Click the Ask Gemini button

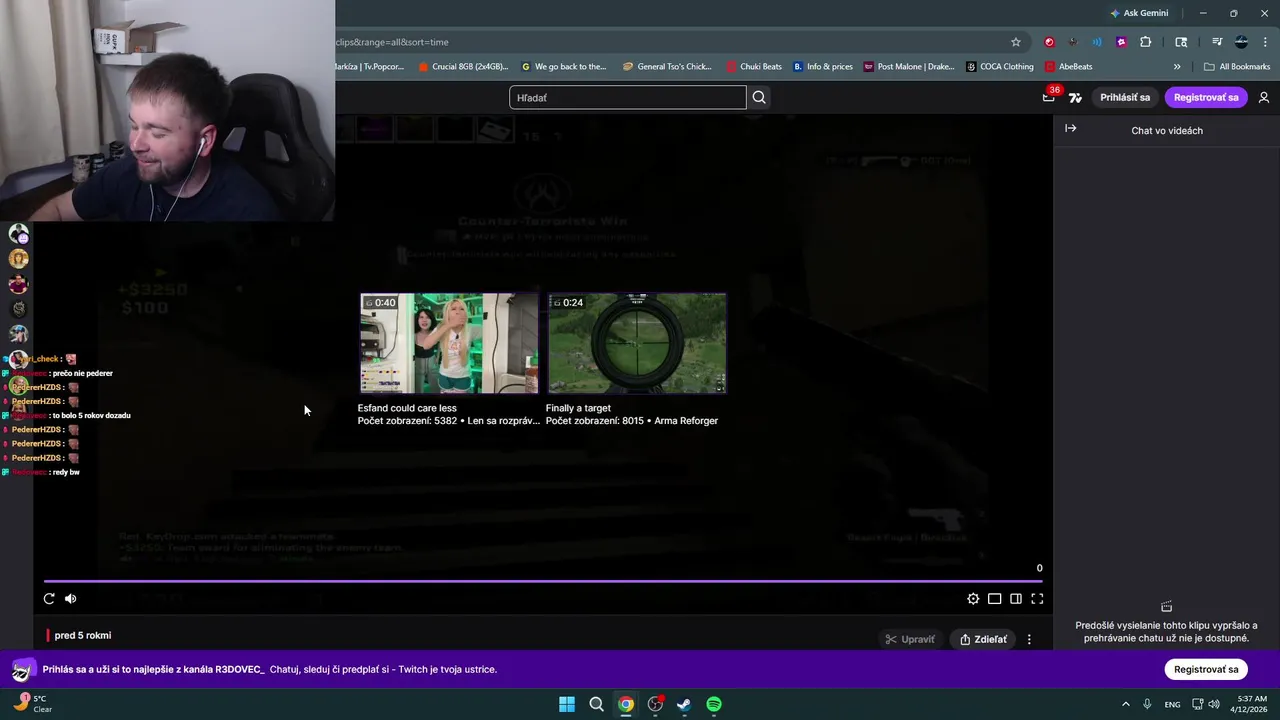[1139, 13]
